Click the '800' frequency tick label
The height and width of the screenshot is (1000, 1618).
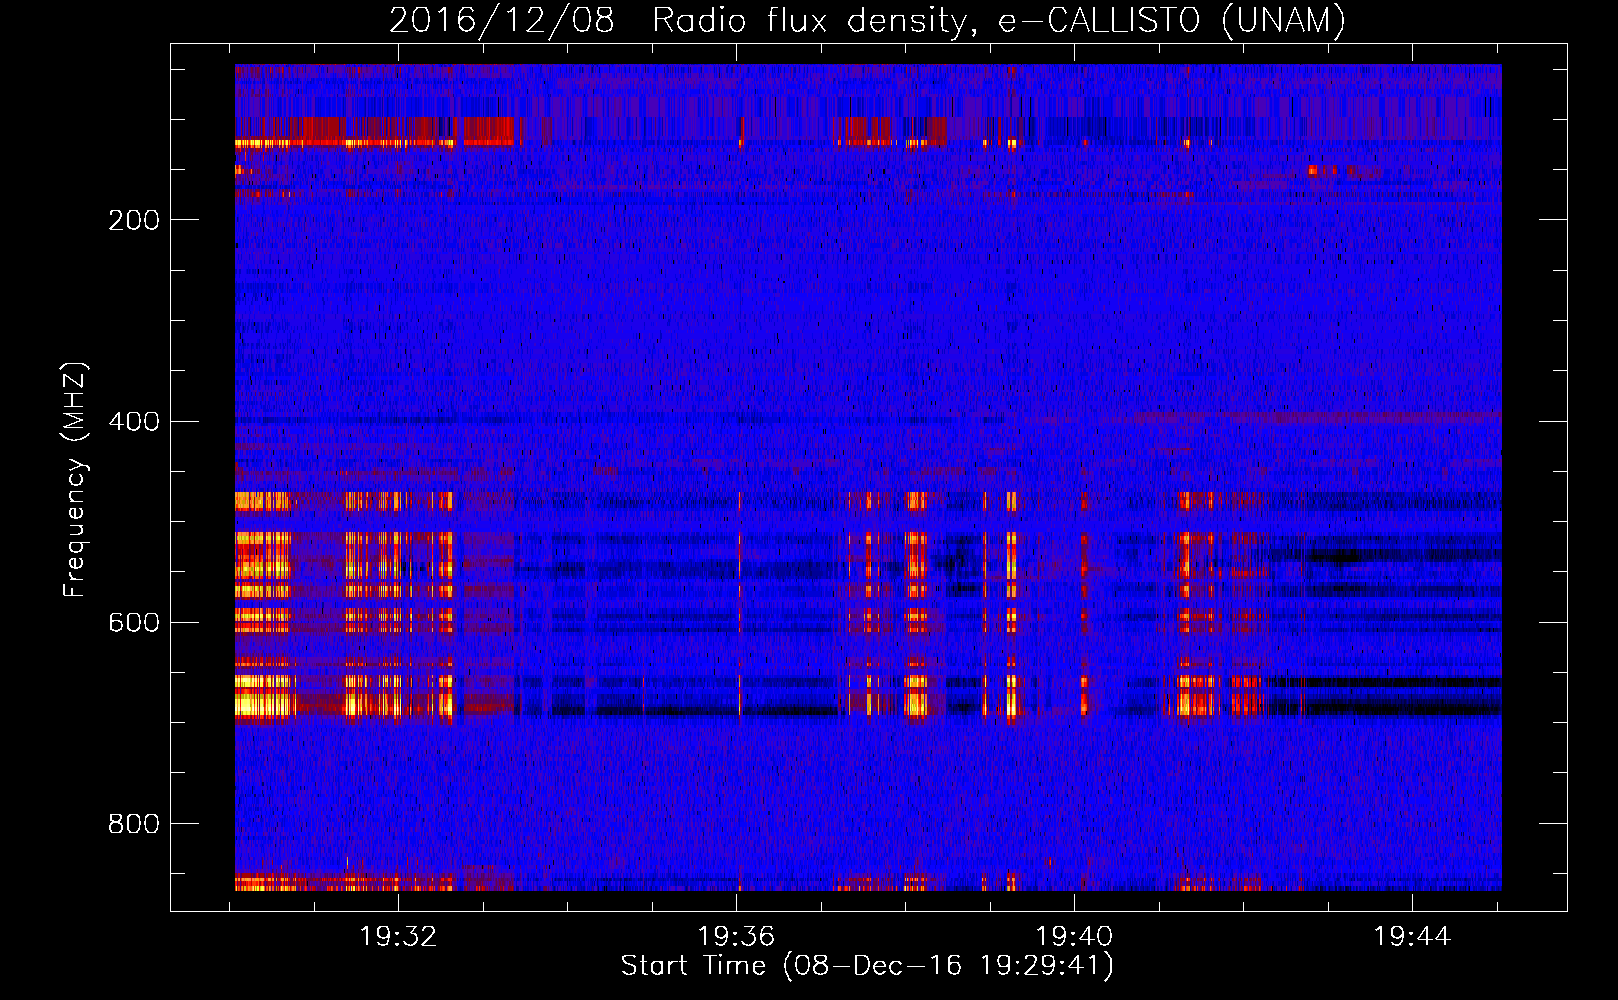[x=133, y=823]
